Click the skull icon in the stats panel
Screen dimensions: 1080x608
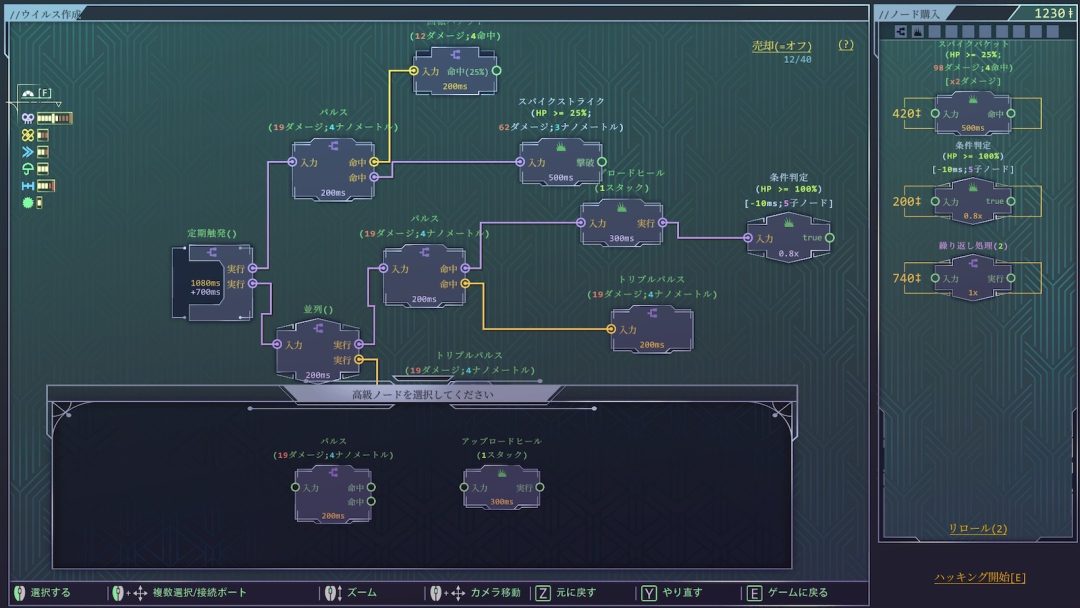coord(27,118)
